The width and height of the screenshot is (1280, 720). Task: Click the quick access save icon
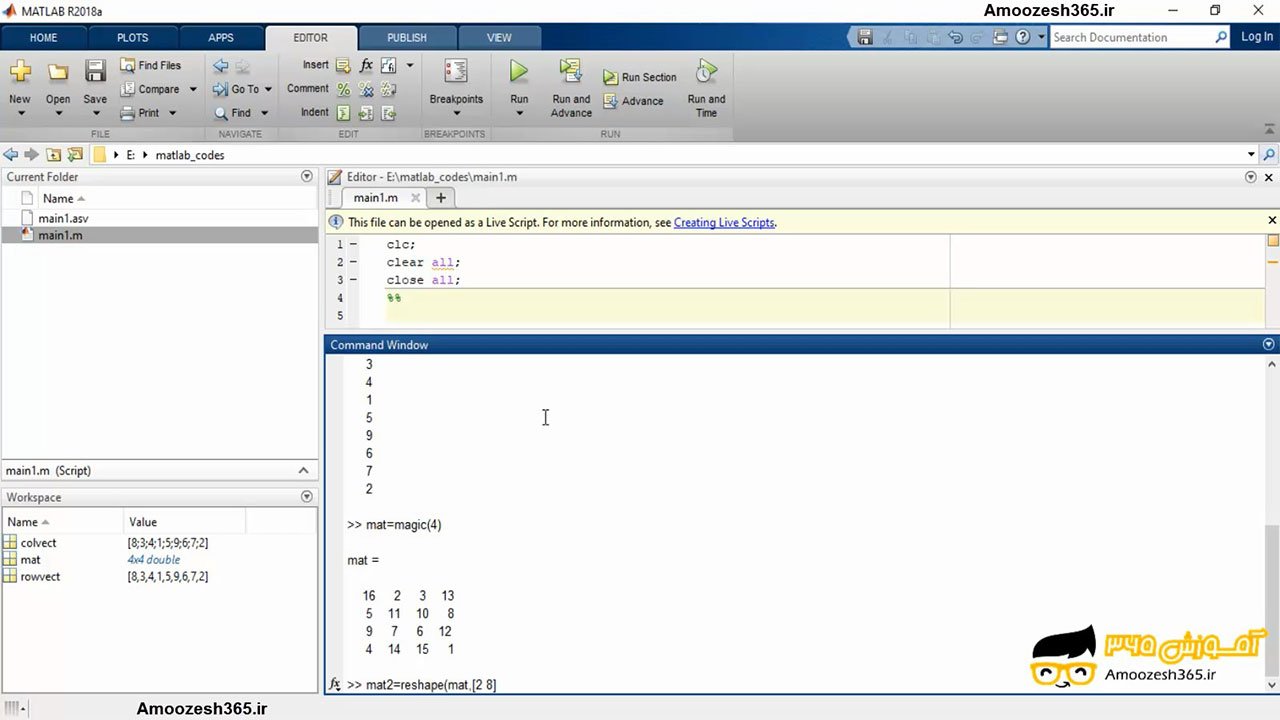[866, 37]
